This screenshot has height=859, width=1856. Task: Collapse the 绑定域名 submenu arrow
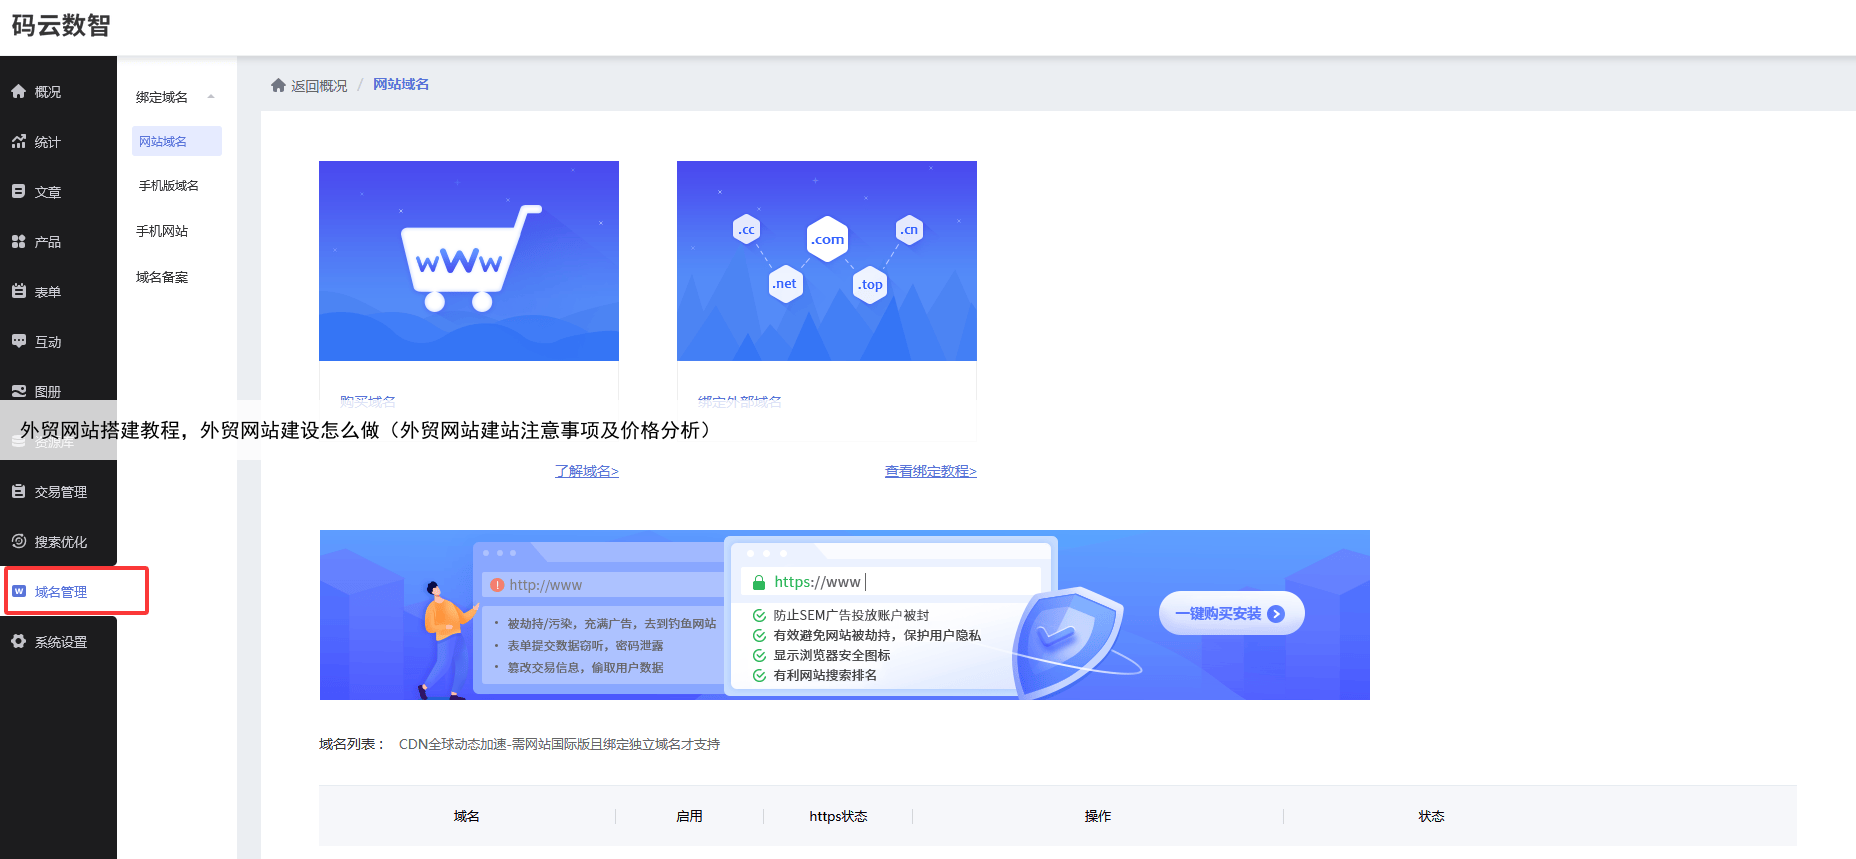(x=211, y=97)
